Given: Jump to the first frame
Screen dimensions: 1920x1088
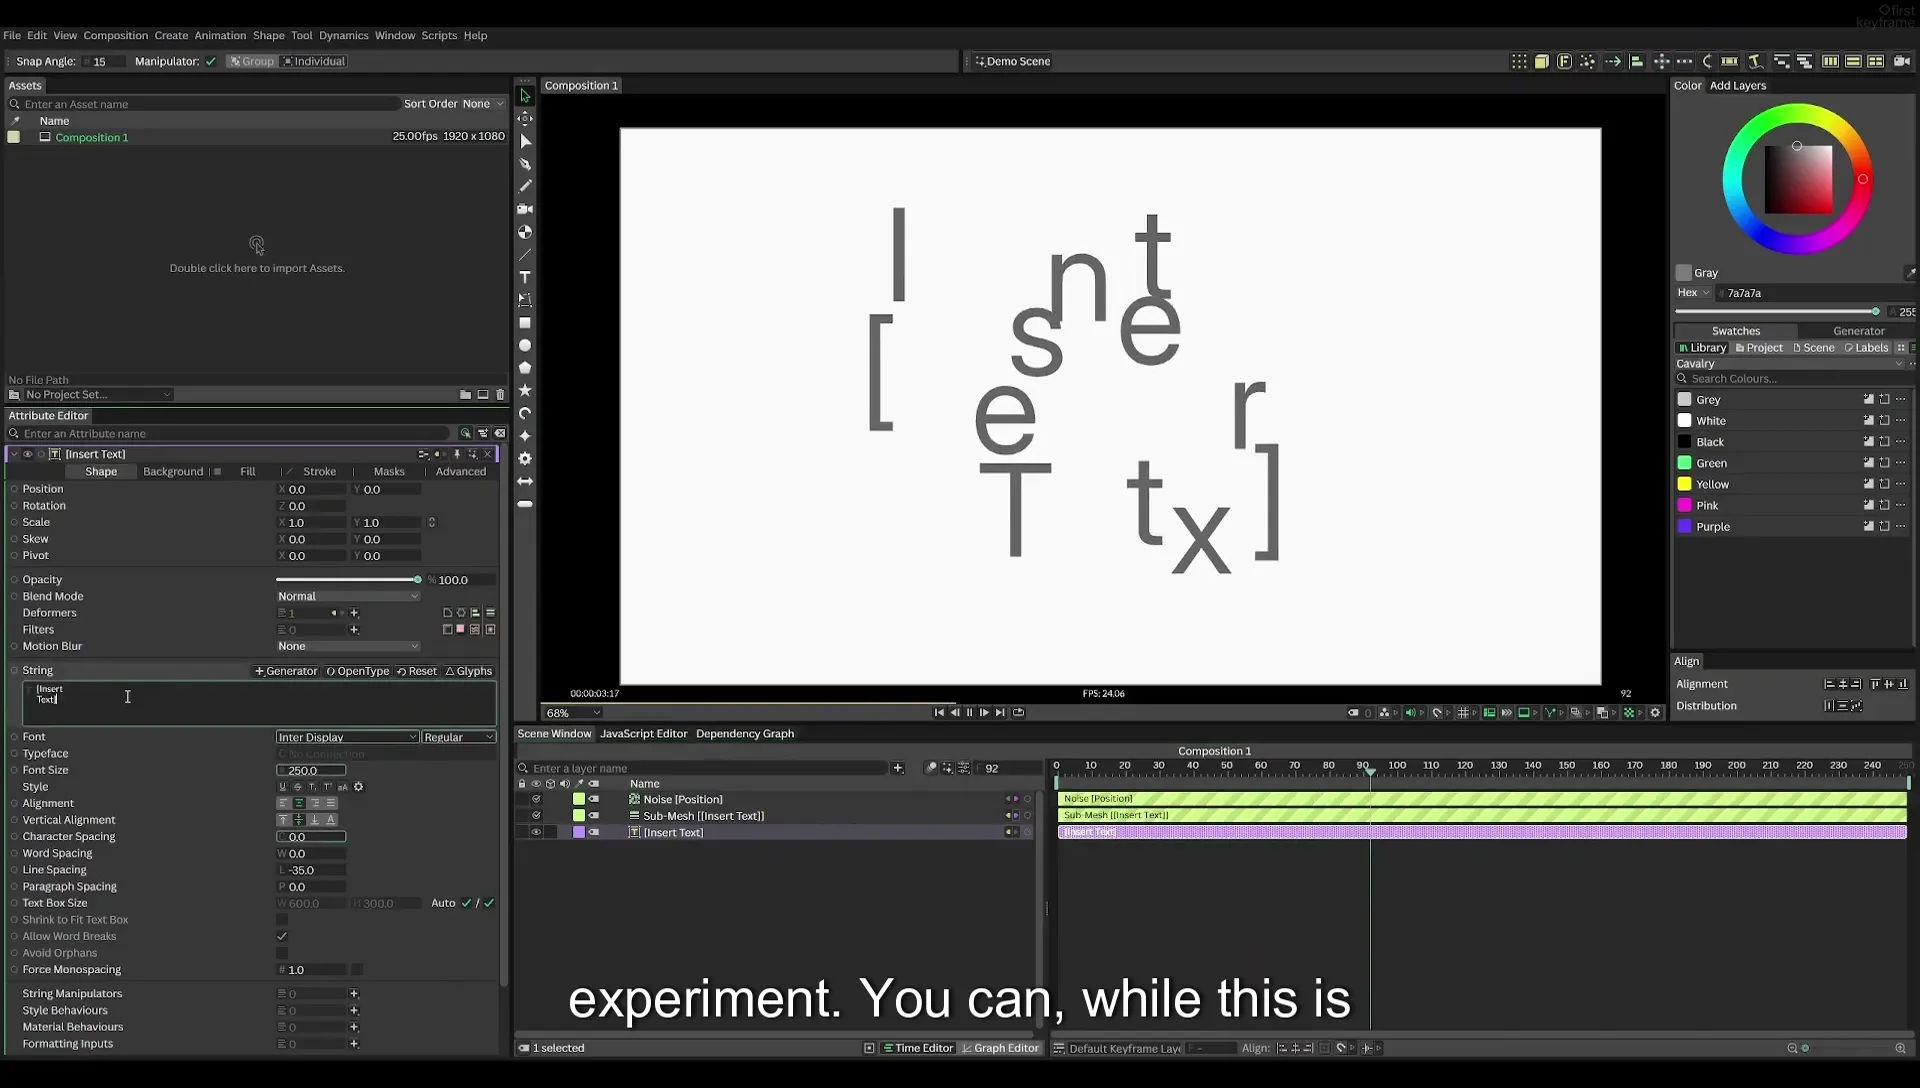Looking at the screenshot, I should coord(939,713).
